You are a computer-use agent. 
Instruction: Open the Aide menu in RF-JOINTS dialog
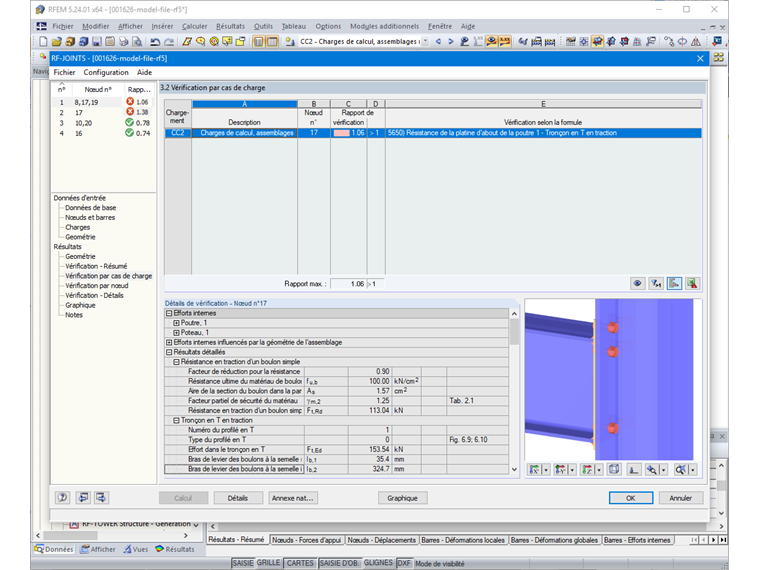144,72
